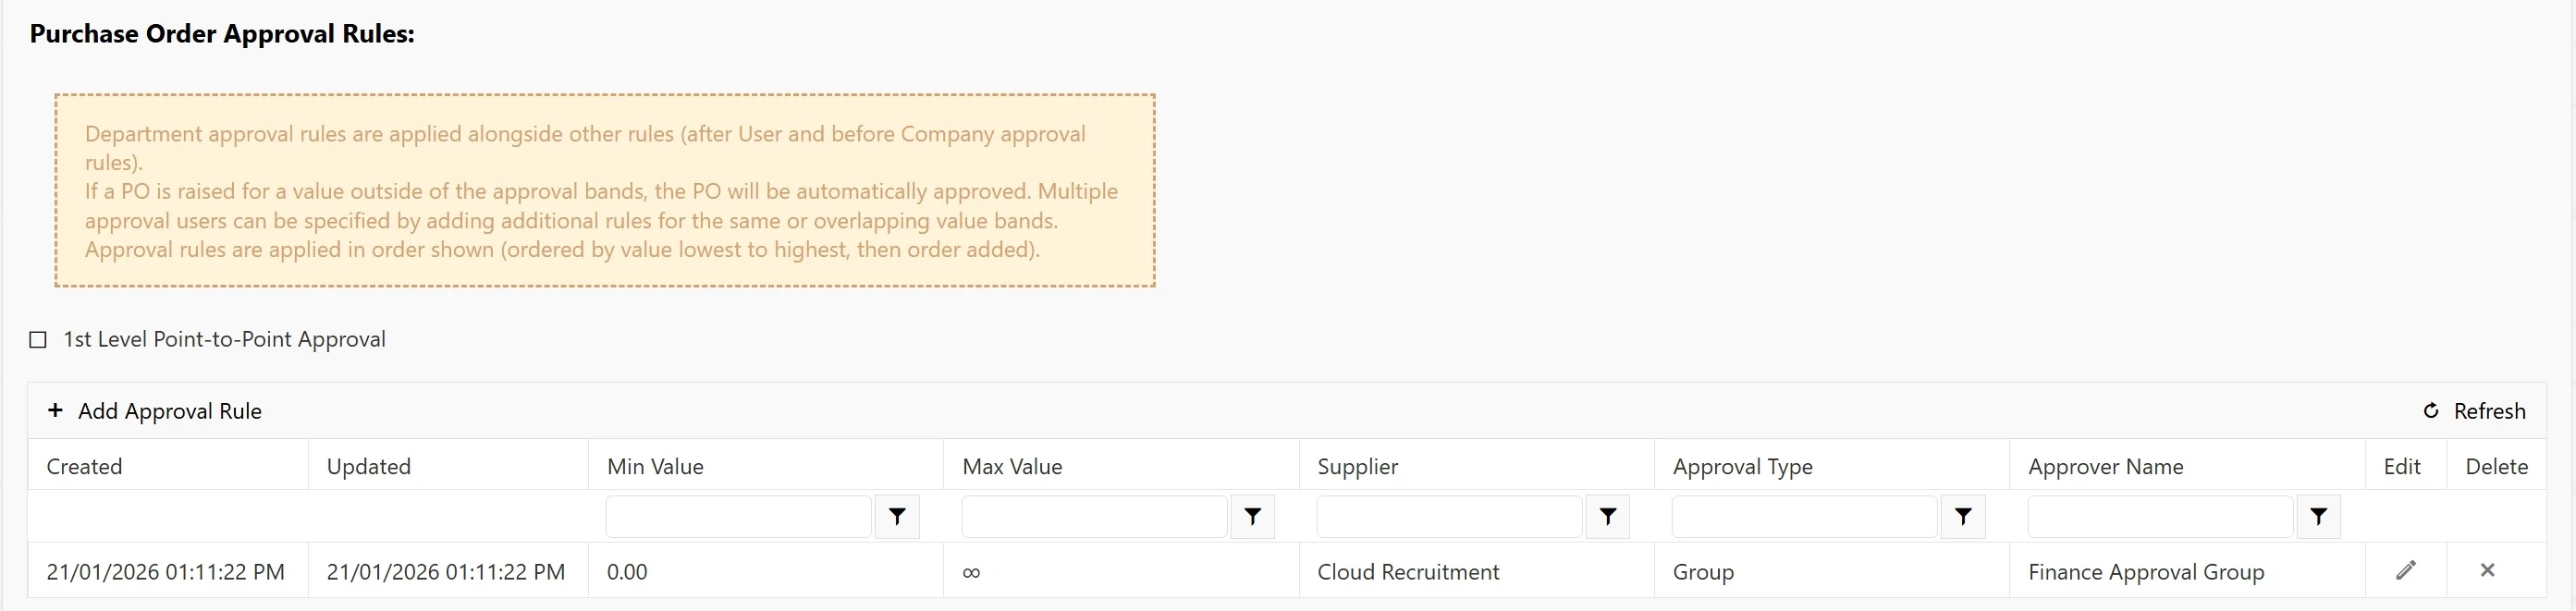Click the 1st Level Point-to-Point Approval label
Screen dimensions: 2576x611
pyautogui.click(x=224, y=339)
